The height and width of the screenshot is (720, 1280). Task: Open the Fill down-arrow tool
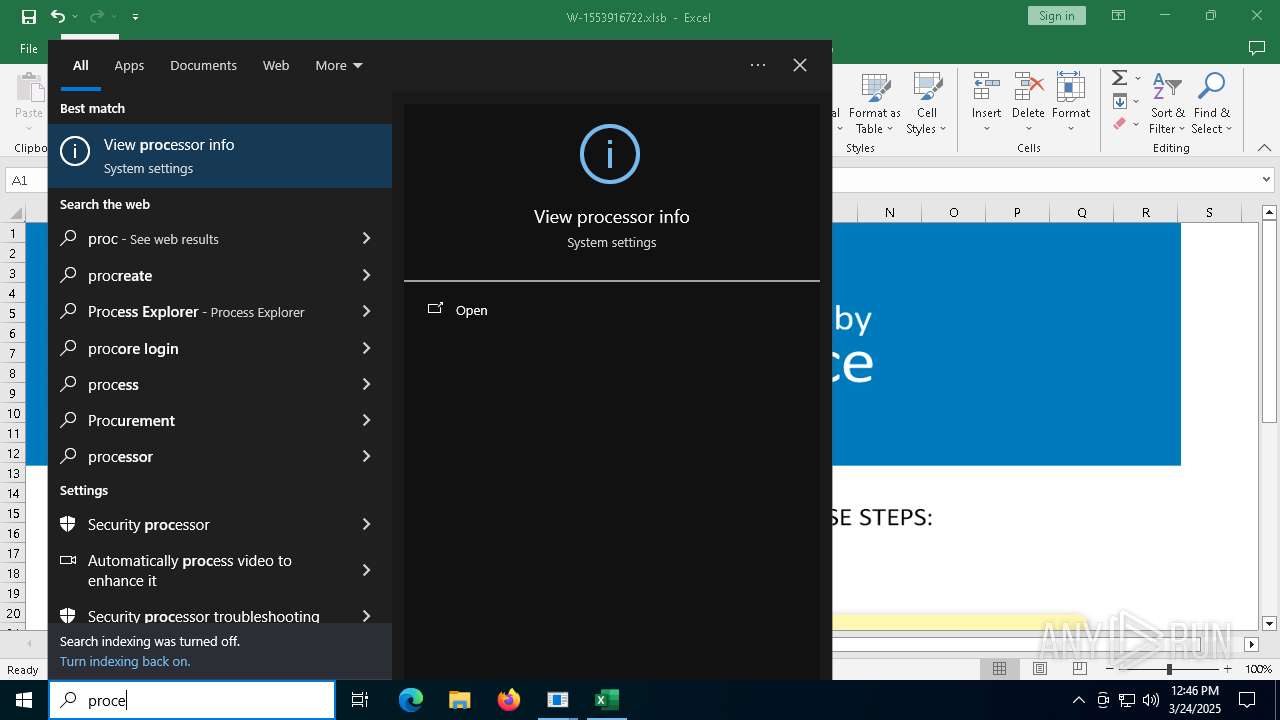coord(1120,101)
